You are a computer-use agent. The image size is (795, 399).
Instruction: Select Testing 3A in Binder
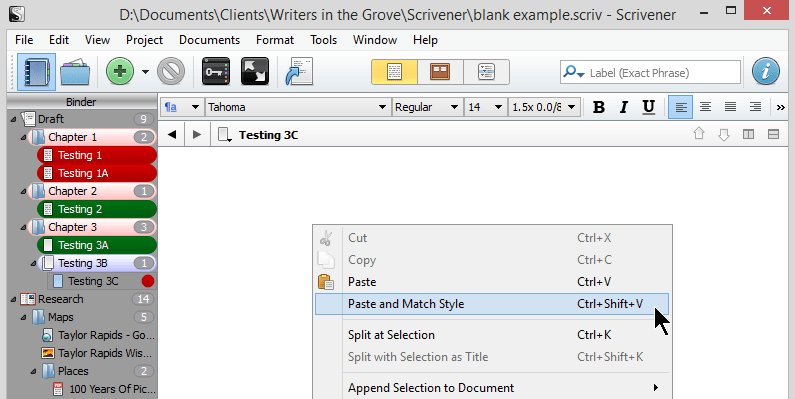tap(97, 245)
